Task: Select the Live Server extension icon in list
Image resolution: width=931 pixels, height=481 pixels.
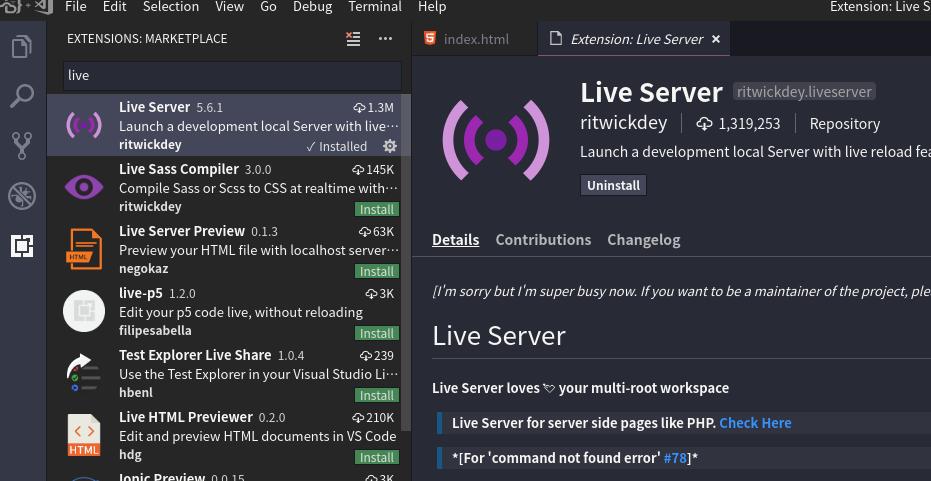Action: 84,125
